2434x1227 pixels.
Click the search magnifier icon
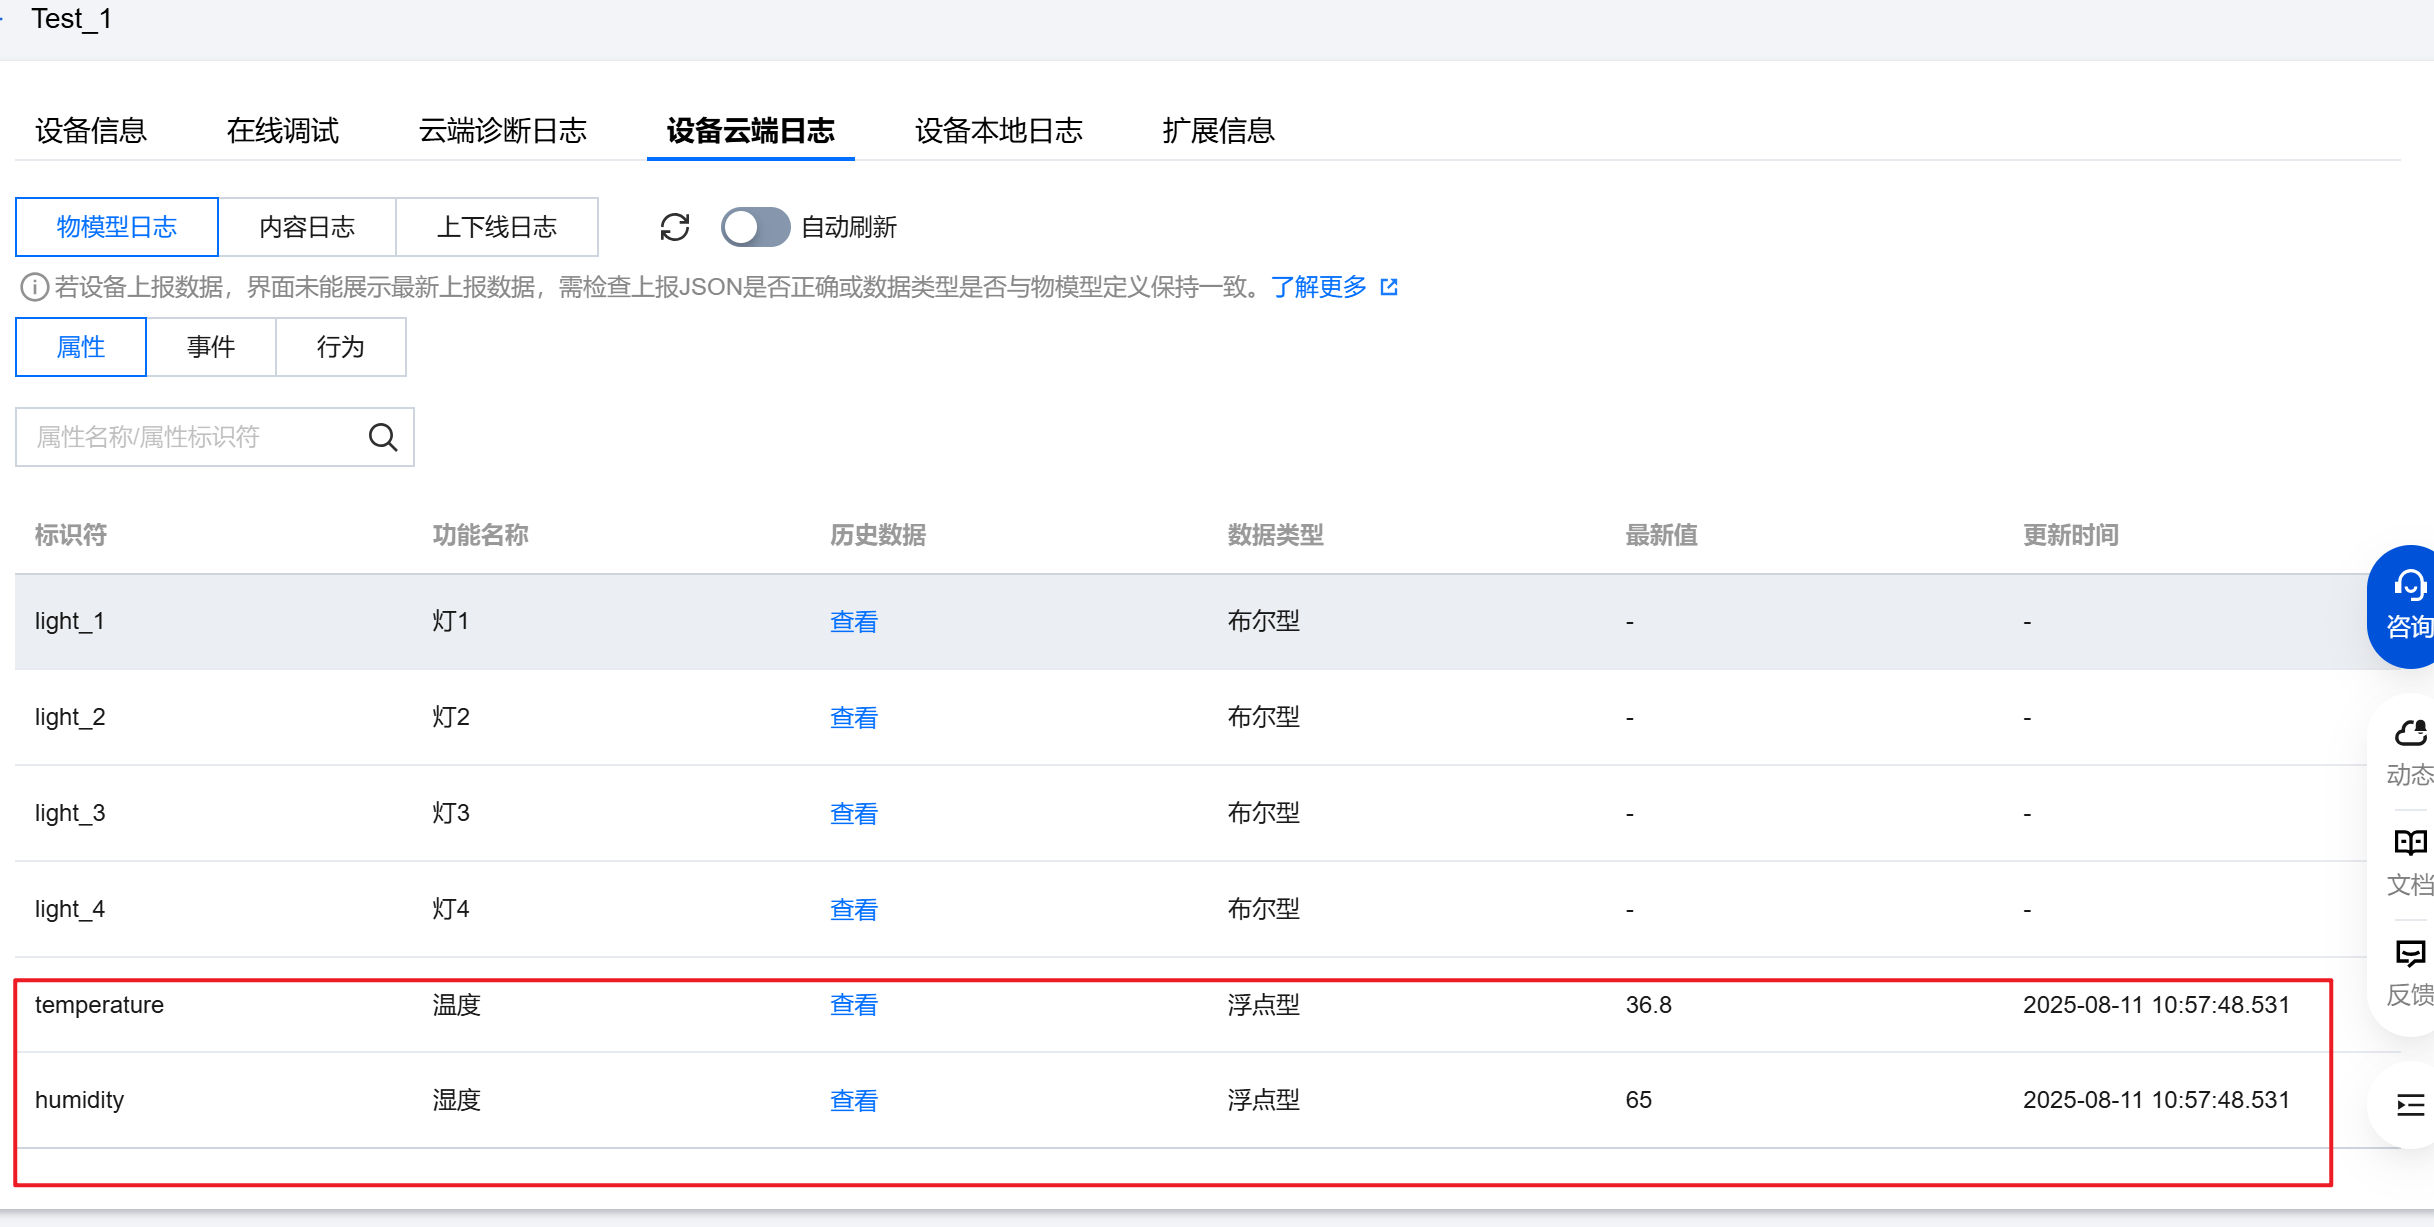click(x=383, y=437)
